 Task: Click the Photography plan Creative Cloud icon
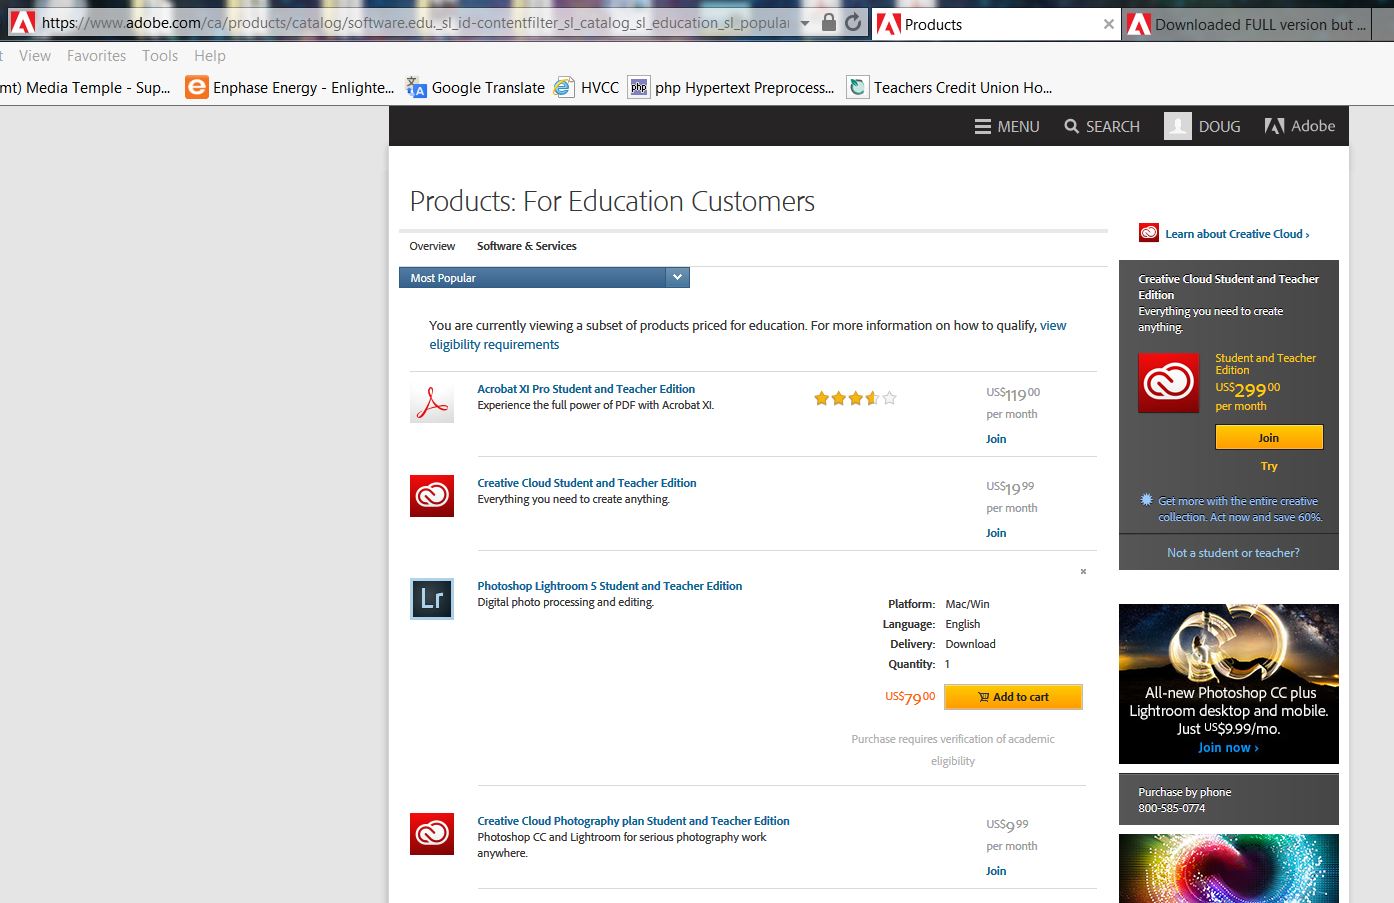(431, 833)
